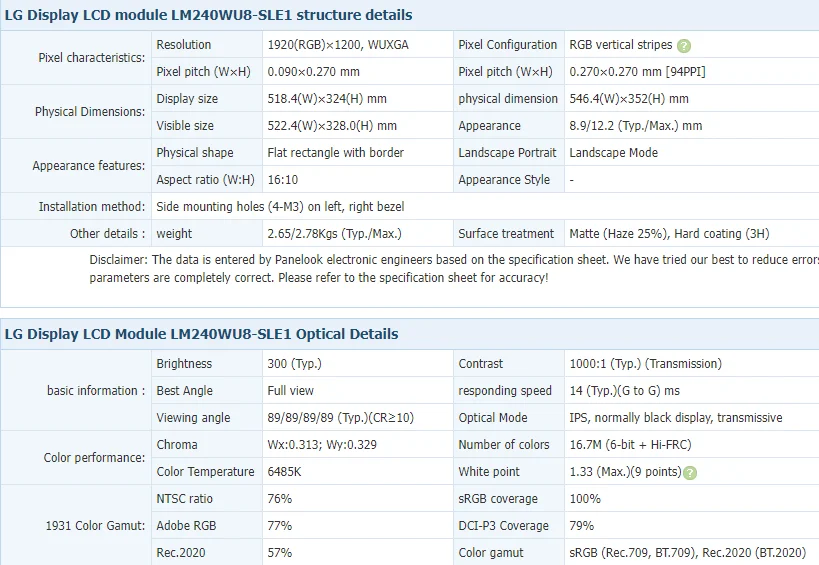Click the NTSC ratio value 76%

click(279, 499)
